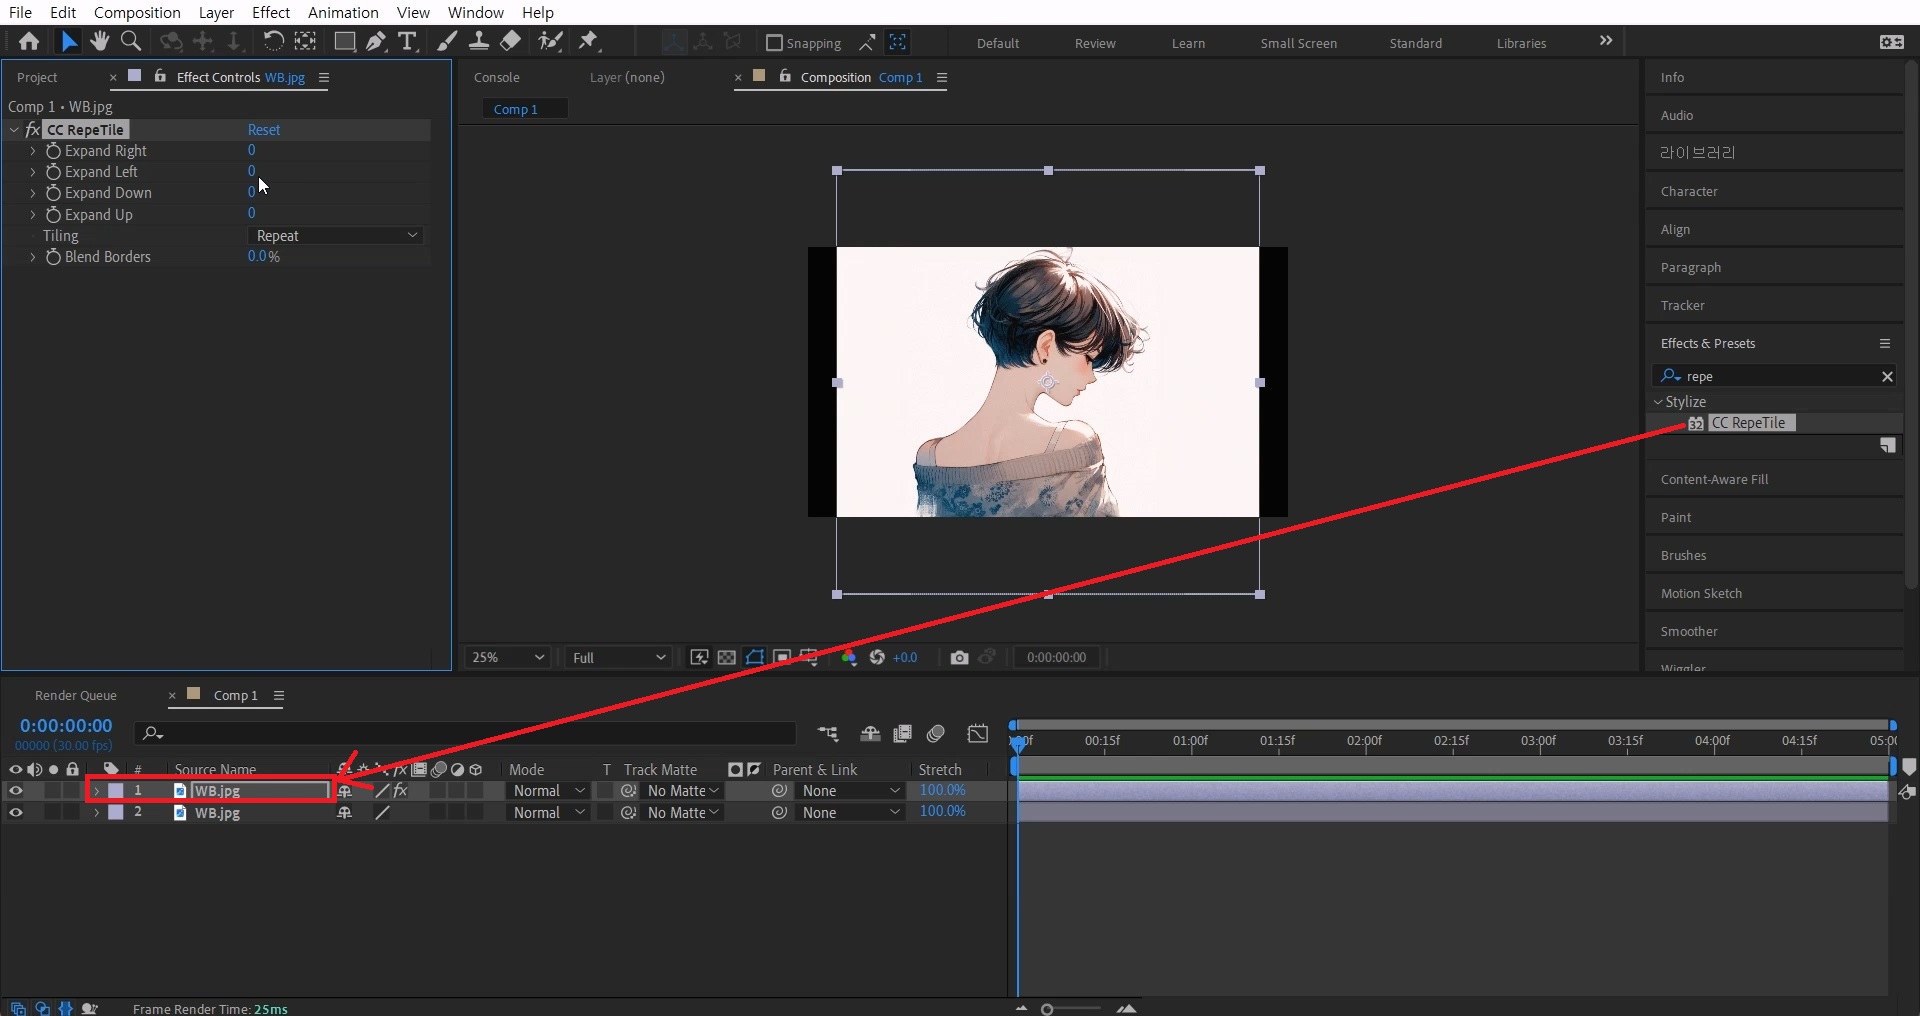Select the Clone Stamp tool
Image resolution: width=1920 pixels, height=1016 pixels.
click(x=479, y=42)
